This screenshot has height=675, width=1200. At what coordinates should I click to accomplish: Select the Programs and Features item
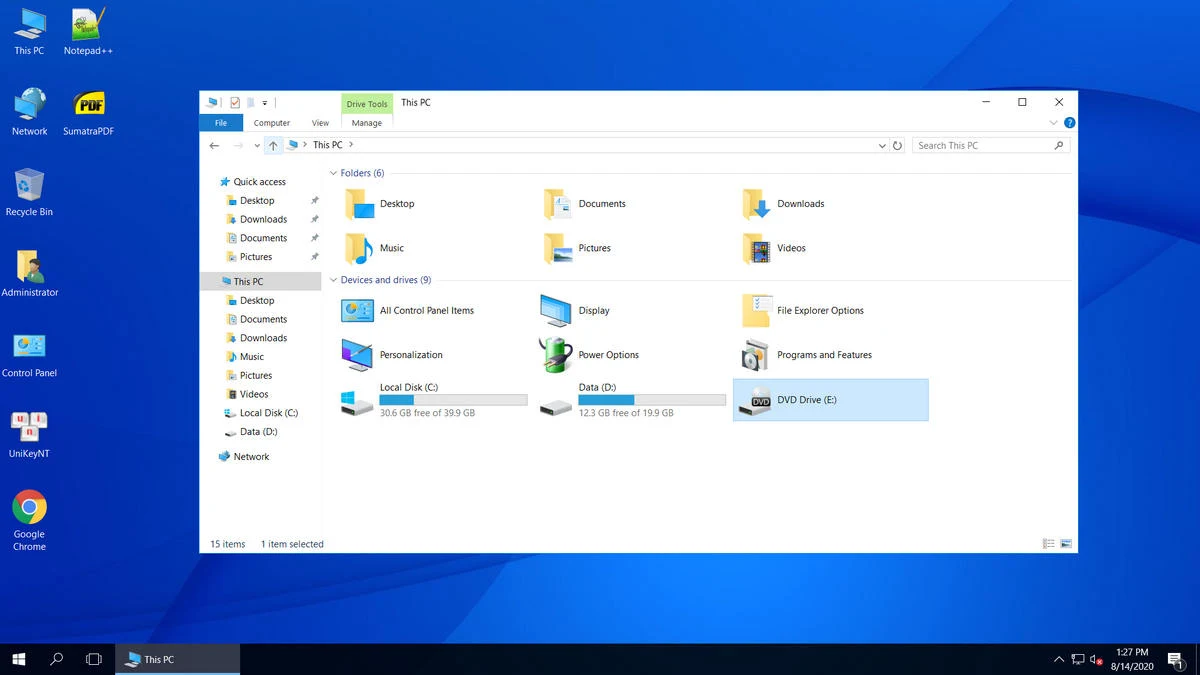[807, 355]
